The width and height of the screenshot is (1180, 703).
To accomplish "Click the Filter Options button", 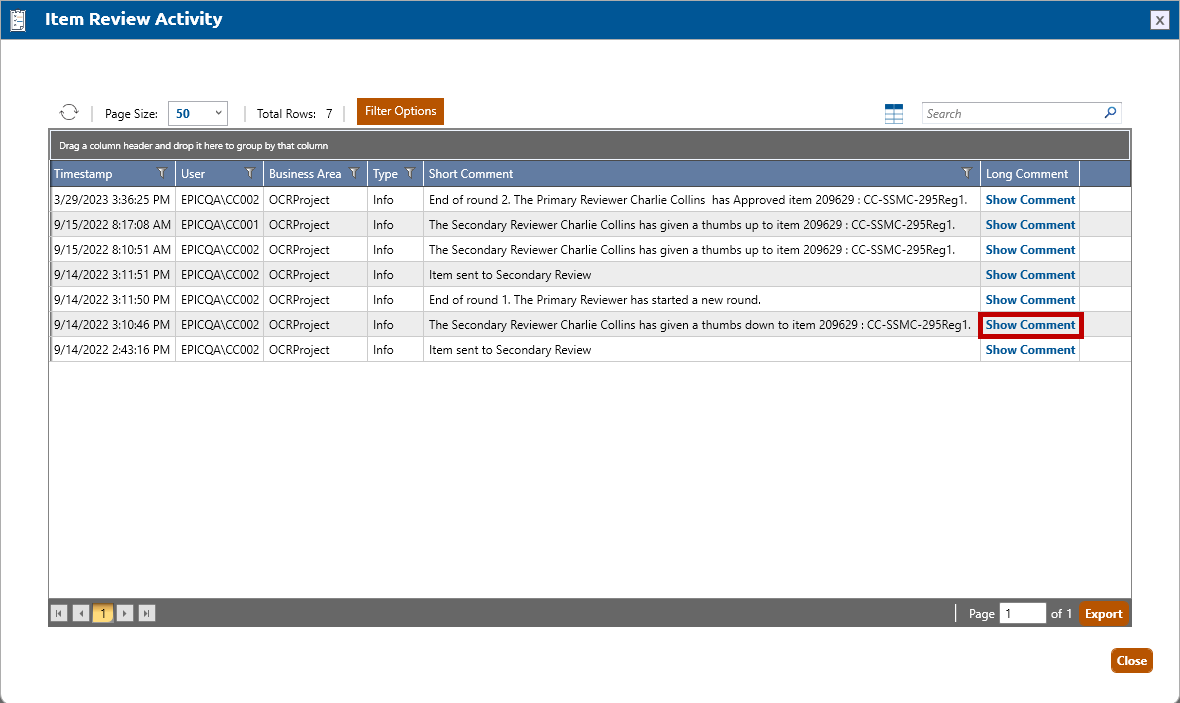I will tap(400, 111).
